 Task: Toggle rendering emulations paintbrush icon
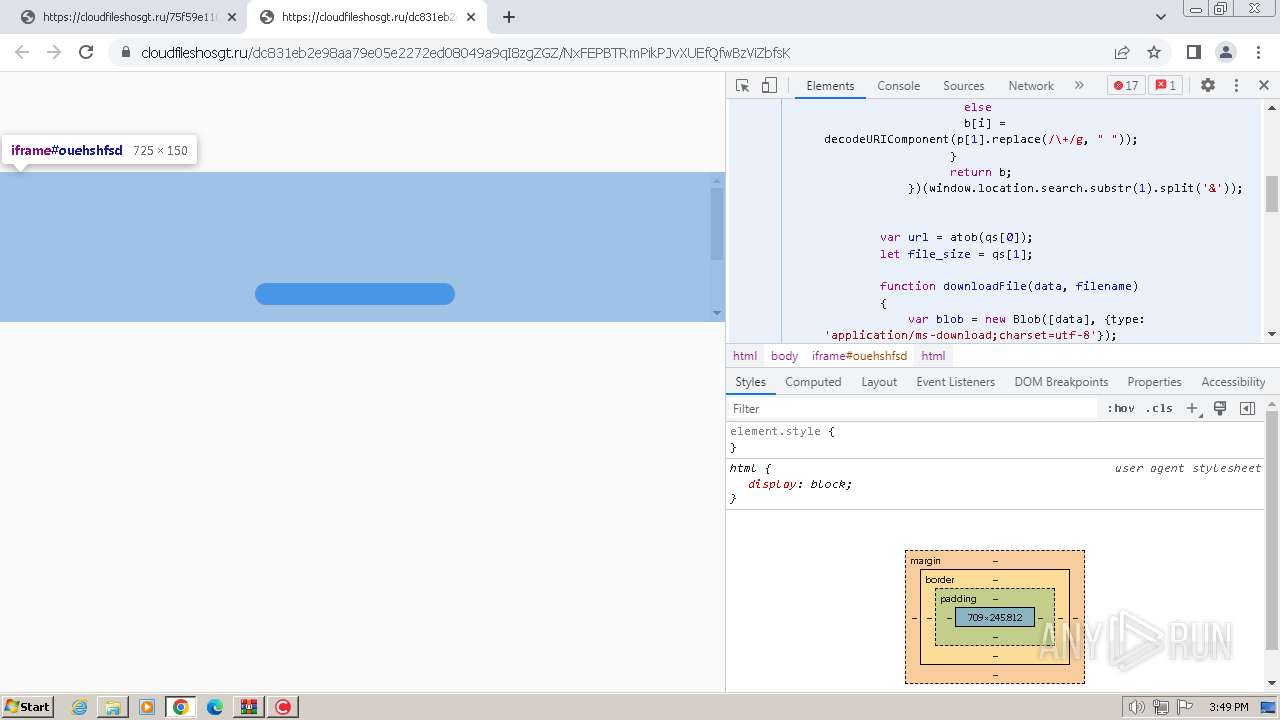(1220, 408)
